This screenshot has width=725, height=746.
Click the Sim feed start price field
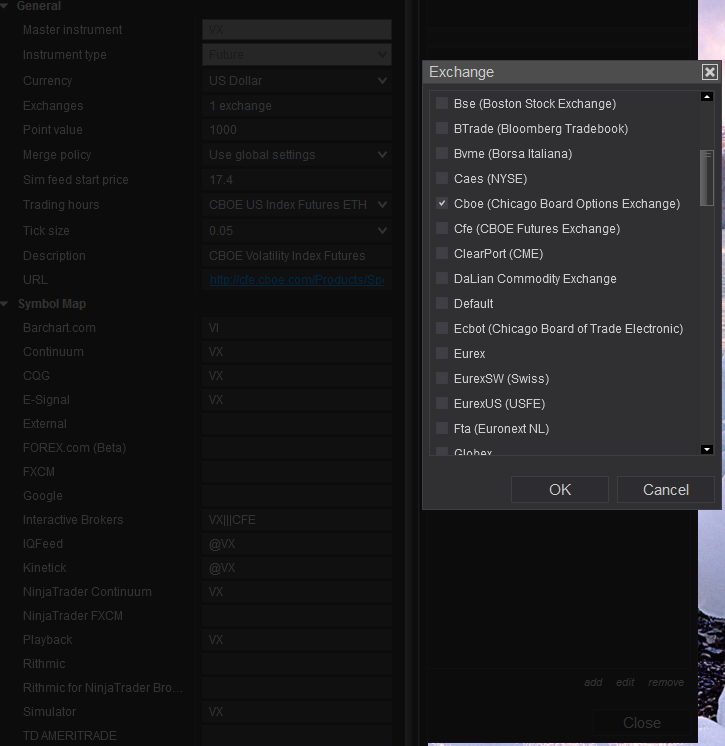coord(297,180)
